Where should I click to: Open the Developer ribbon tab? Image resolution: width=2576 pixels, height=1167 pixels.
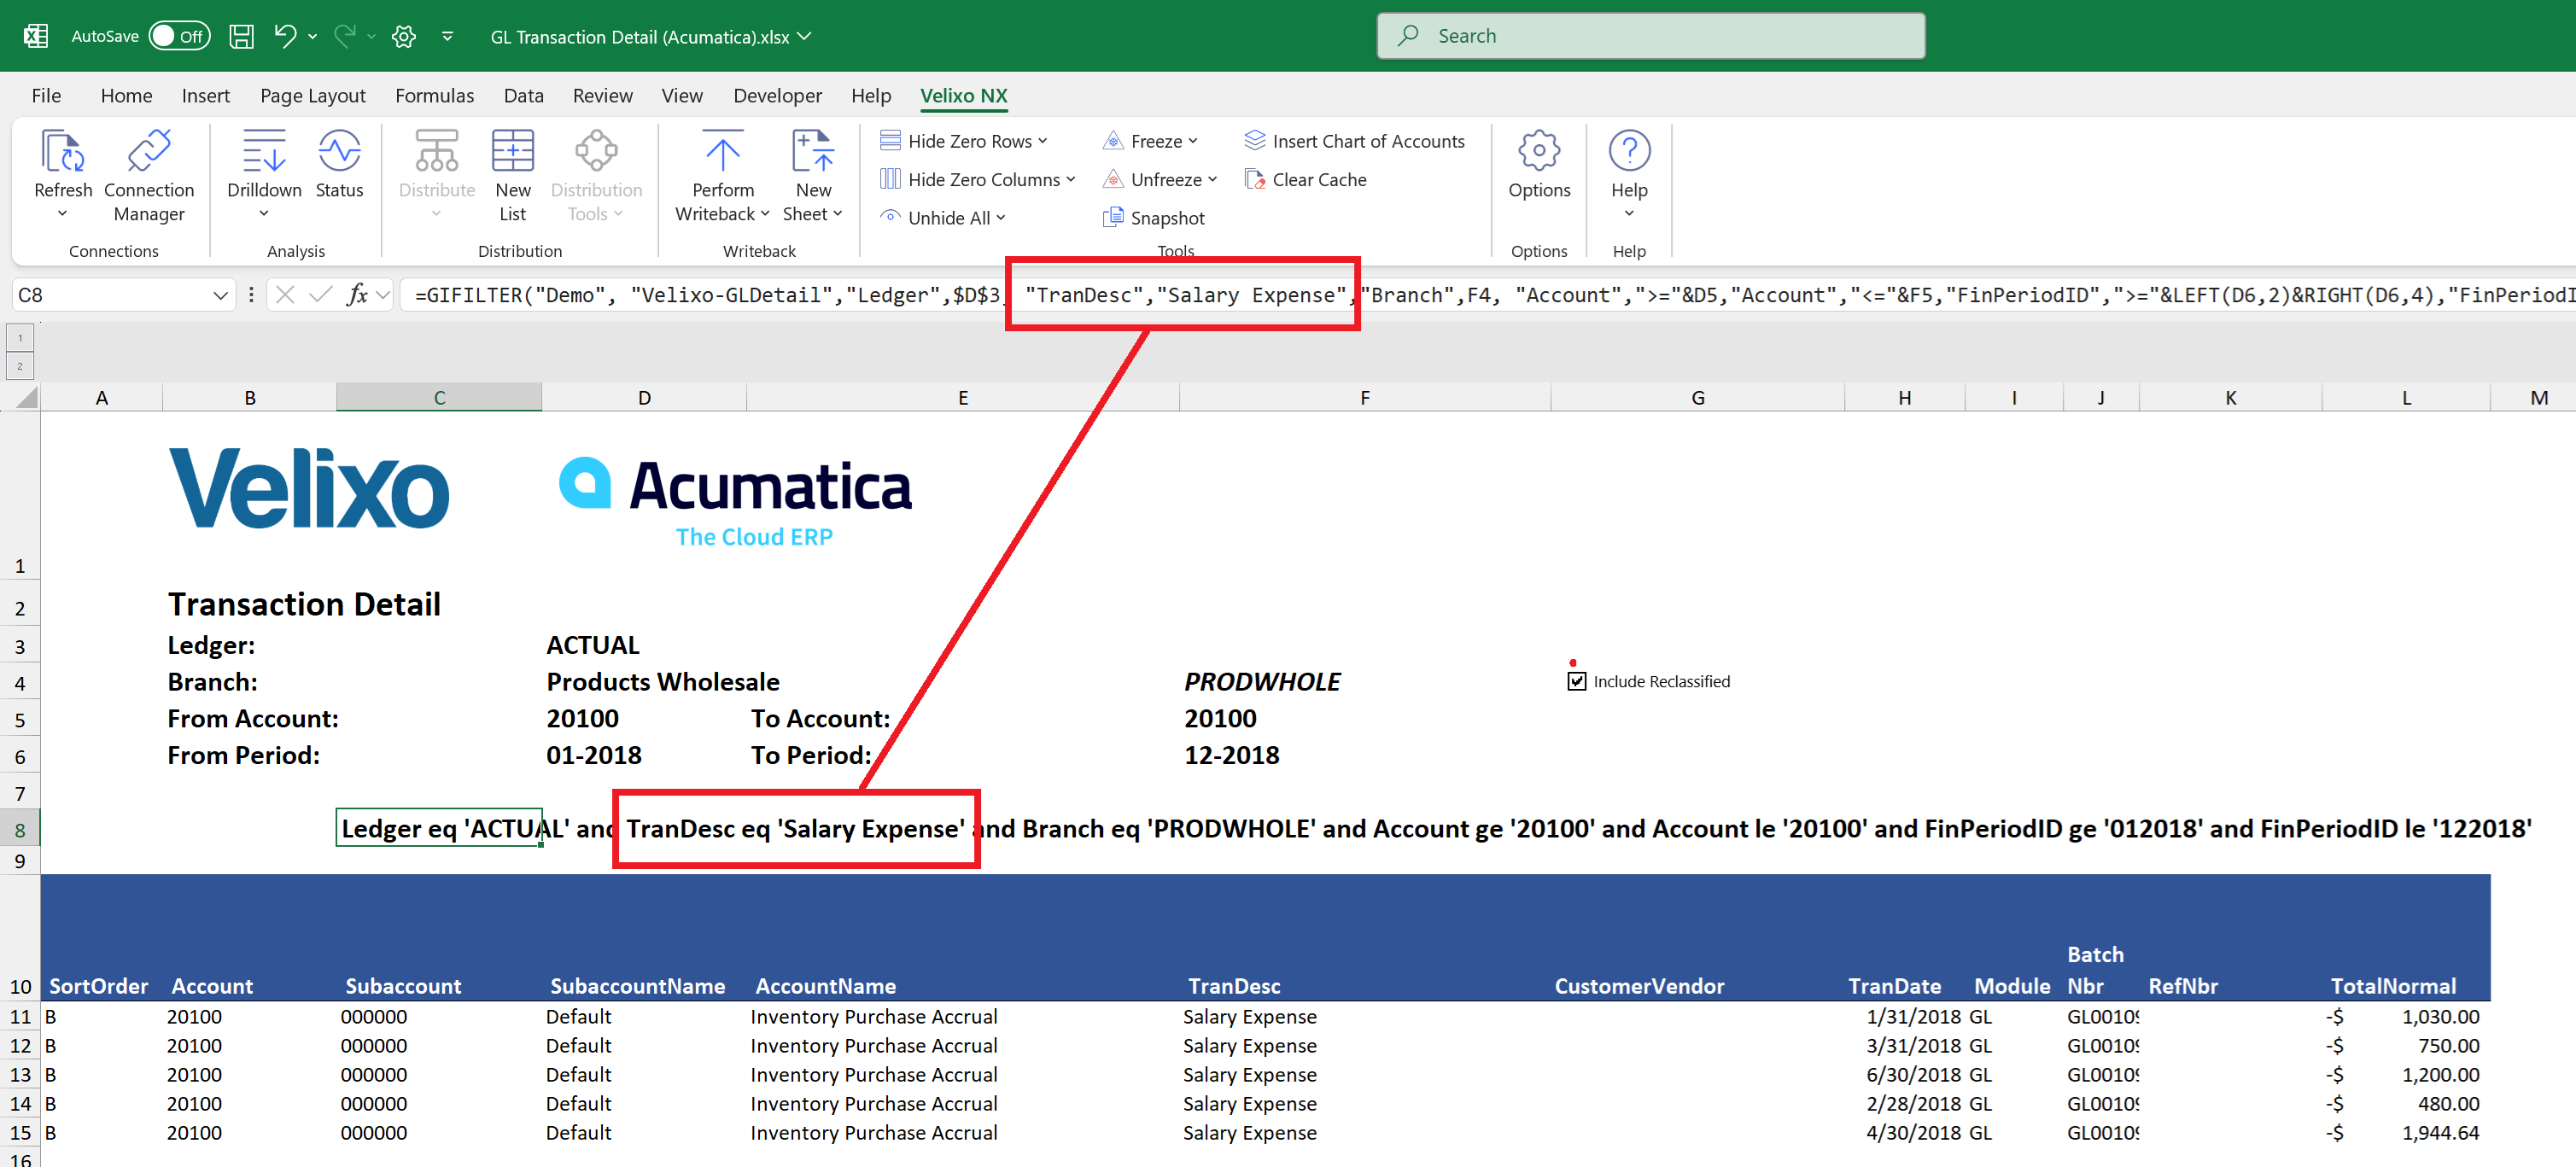(777, 96)
